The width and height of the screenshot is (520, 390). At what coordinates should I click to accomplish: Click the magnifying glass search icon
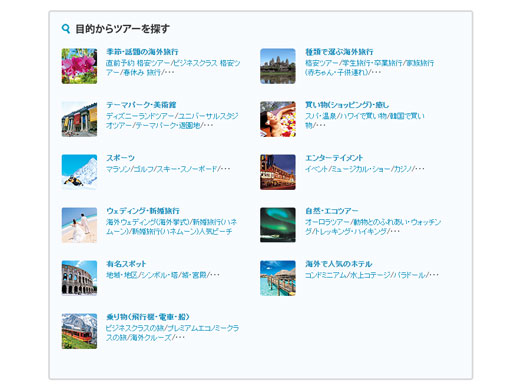[x=66, y=29]
